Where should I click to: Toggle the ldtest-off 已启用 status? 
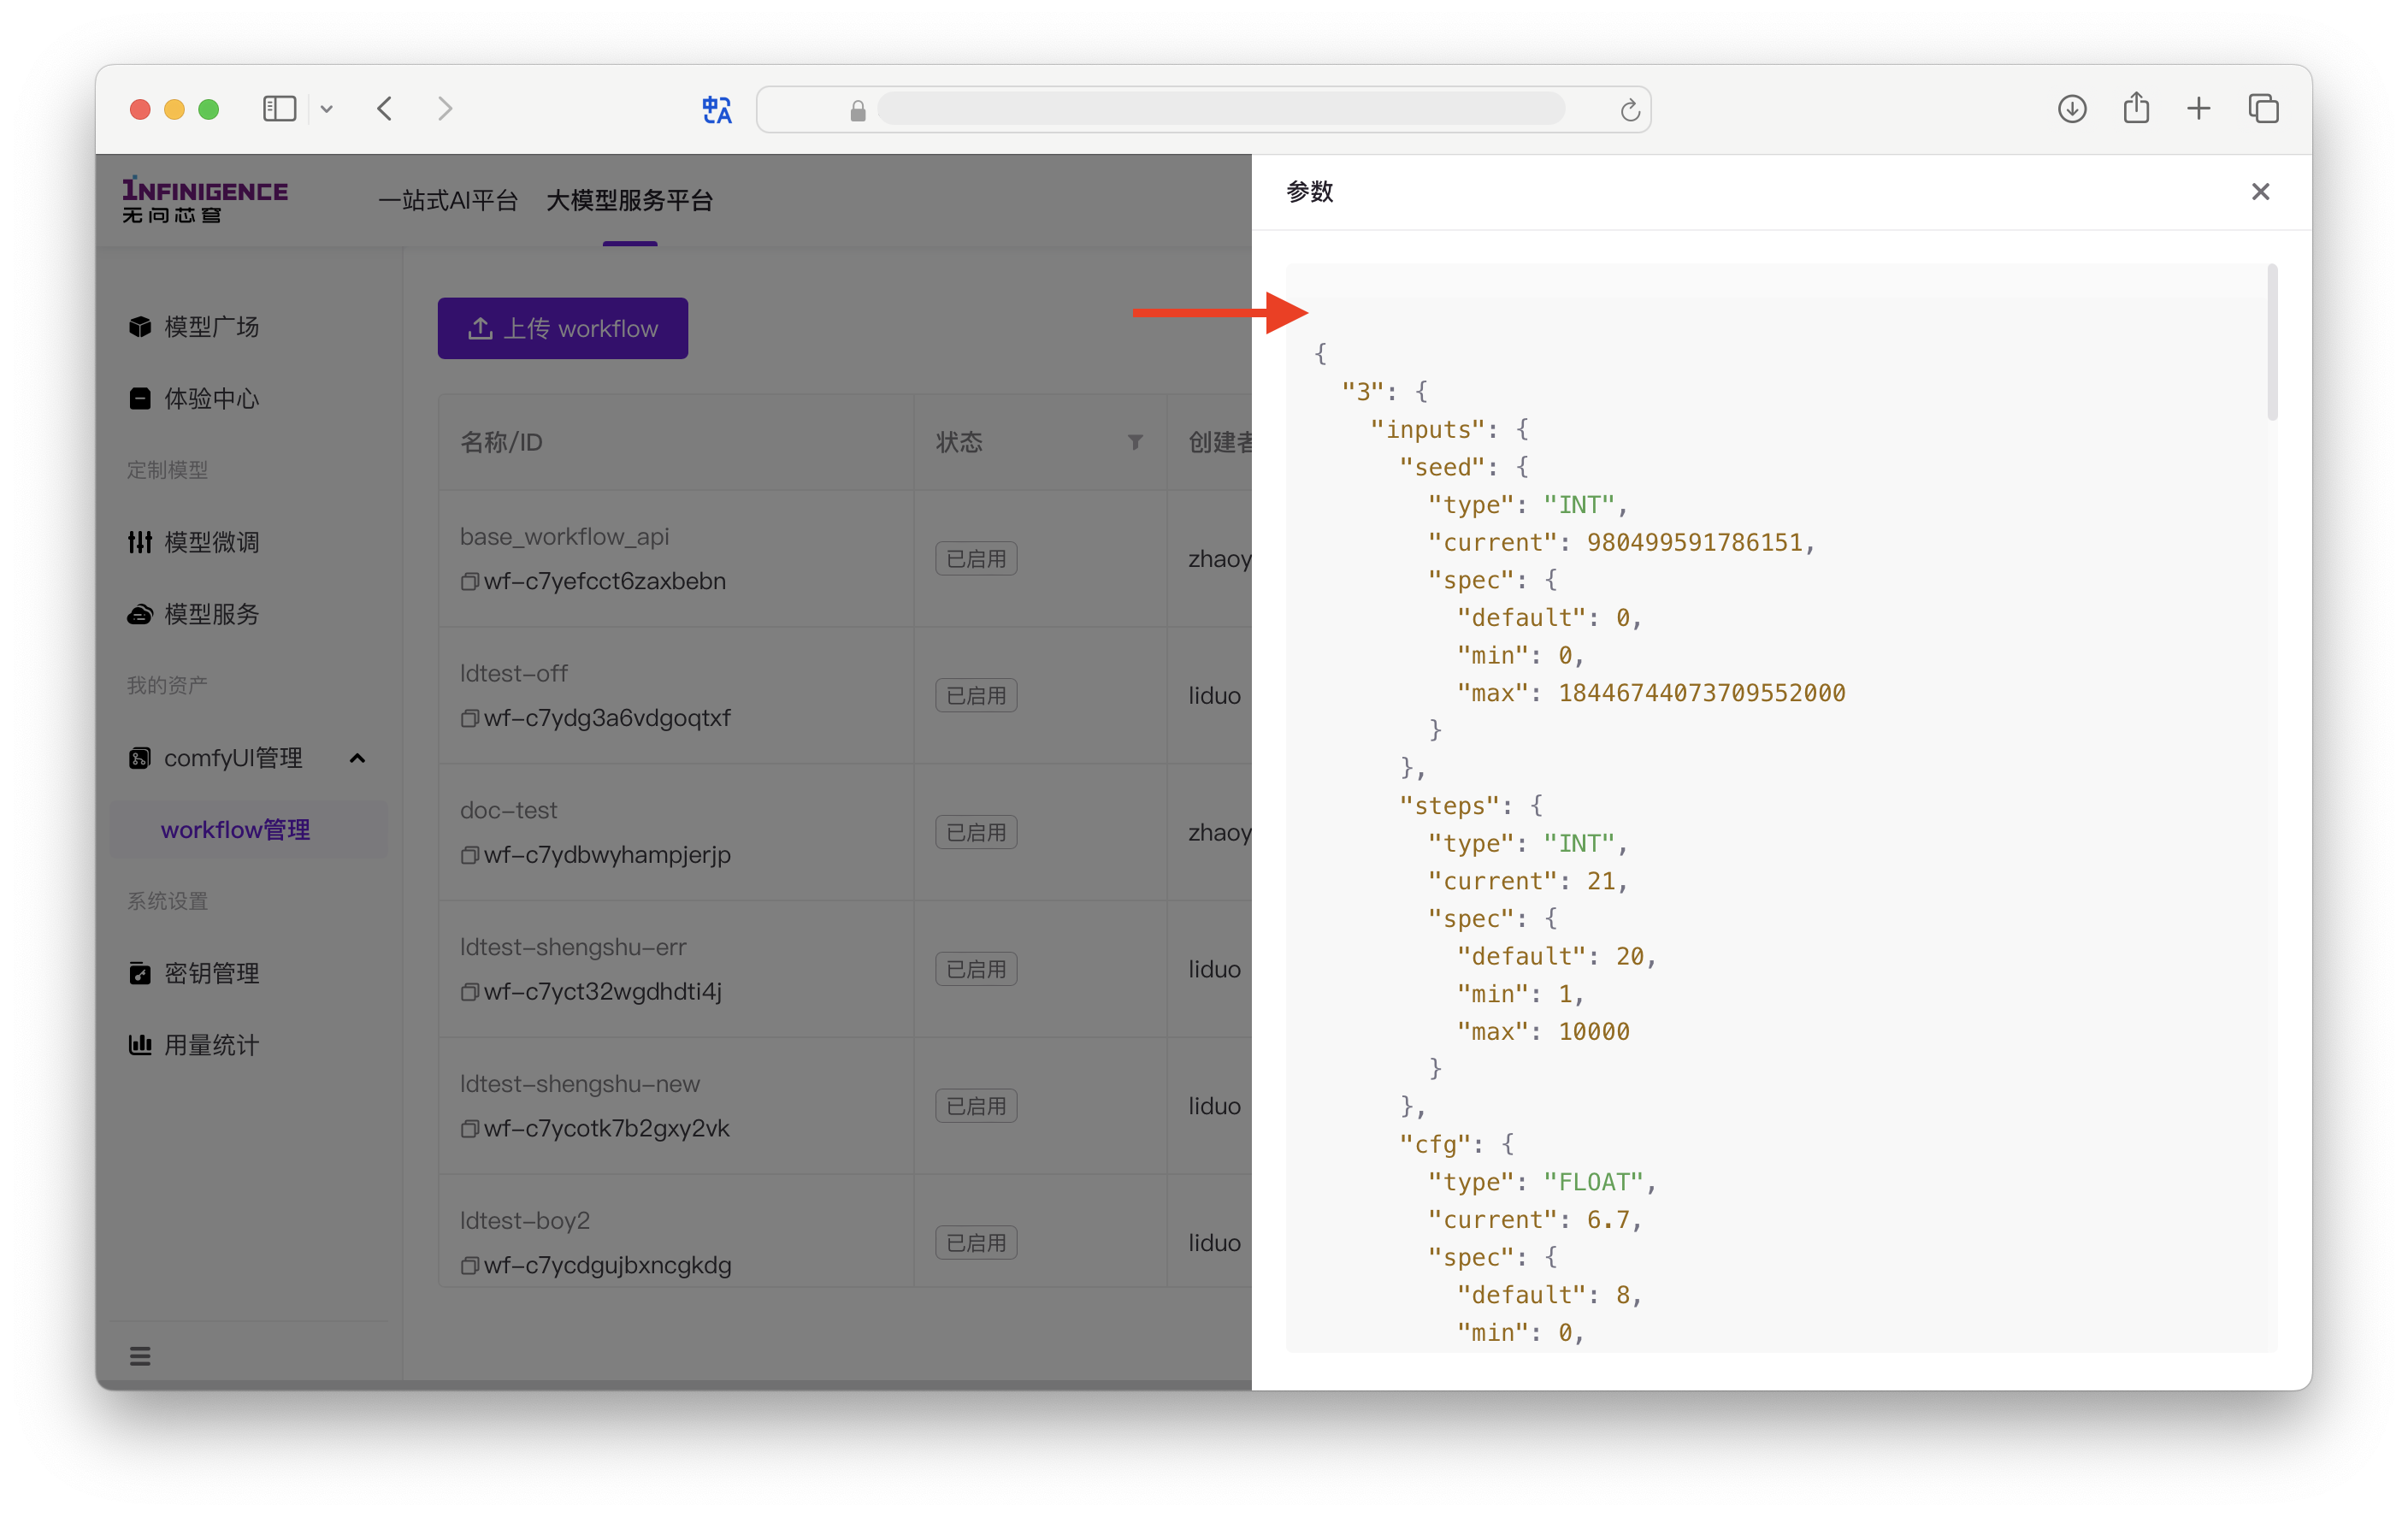point(975,694)
